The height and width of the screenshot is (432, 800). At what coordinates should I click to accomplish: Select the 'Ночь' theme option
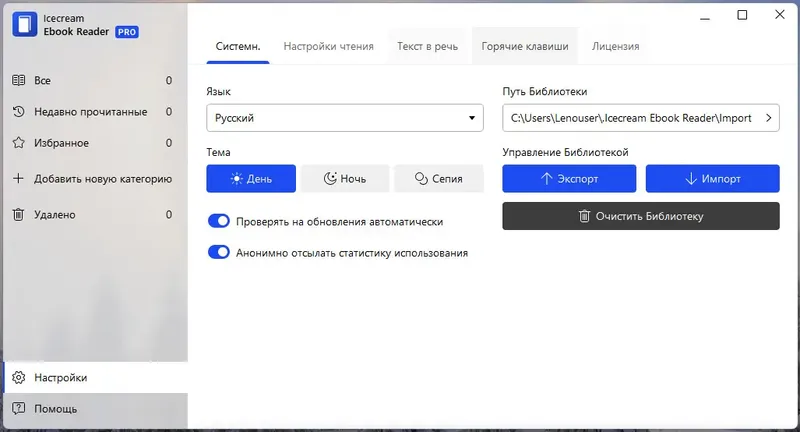[344, 179]
